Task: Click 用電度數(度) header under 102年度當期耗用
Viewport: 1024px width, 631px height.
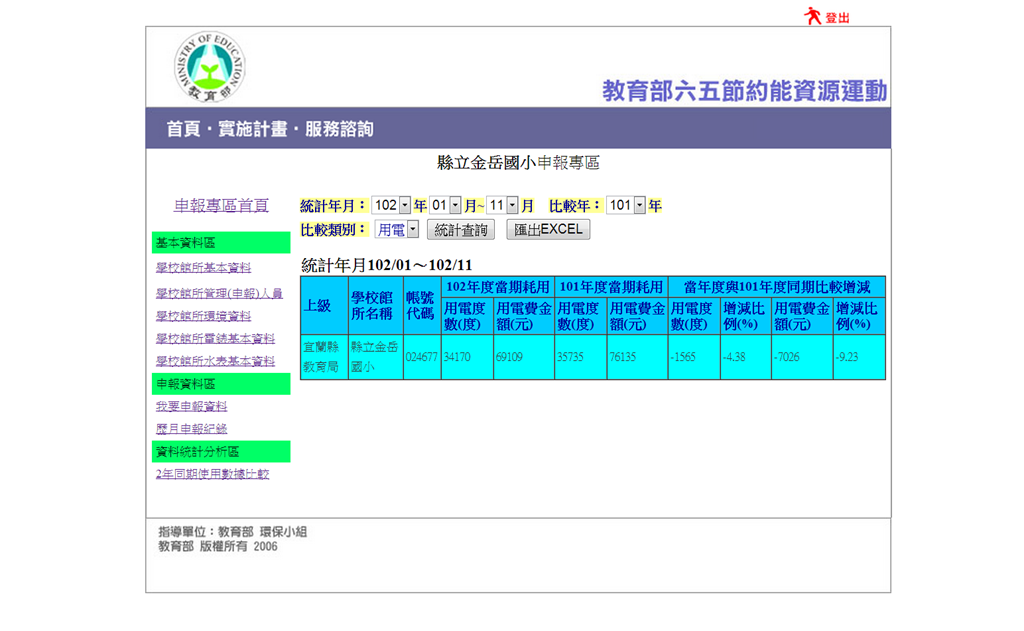Action: click(x=467, y=316)
